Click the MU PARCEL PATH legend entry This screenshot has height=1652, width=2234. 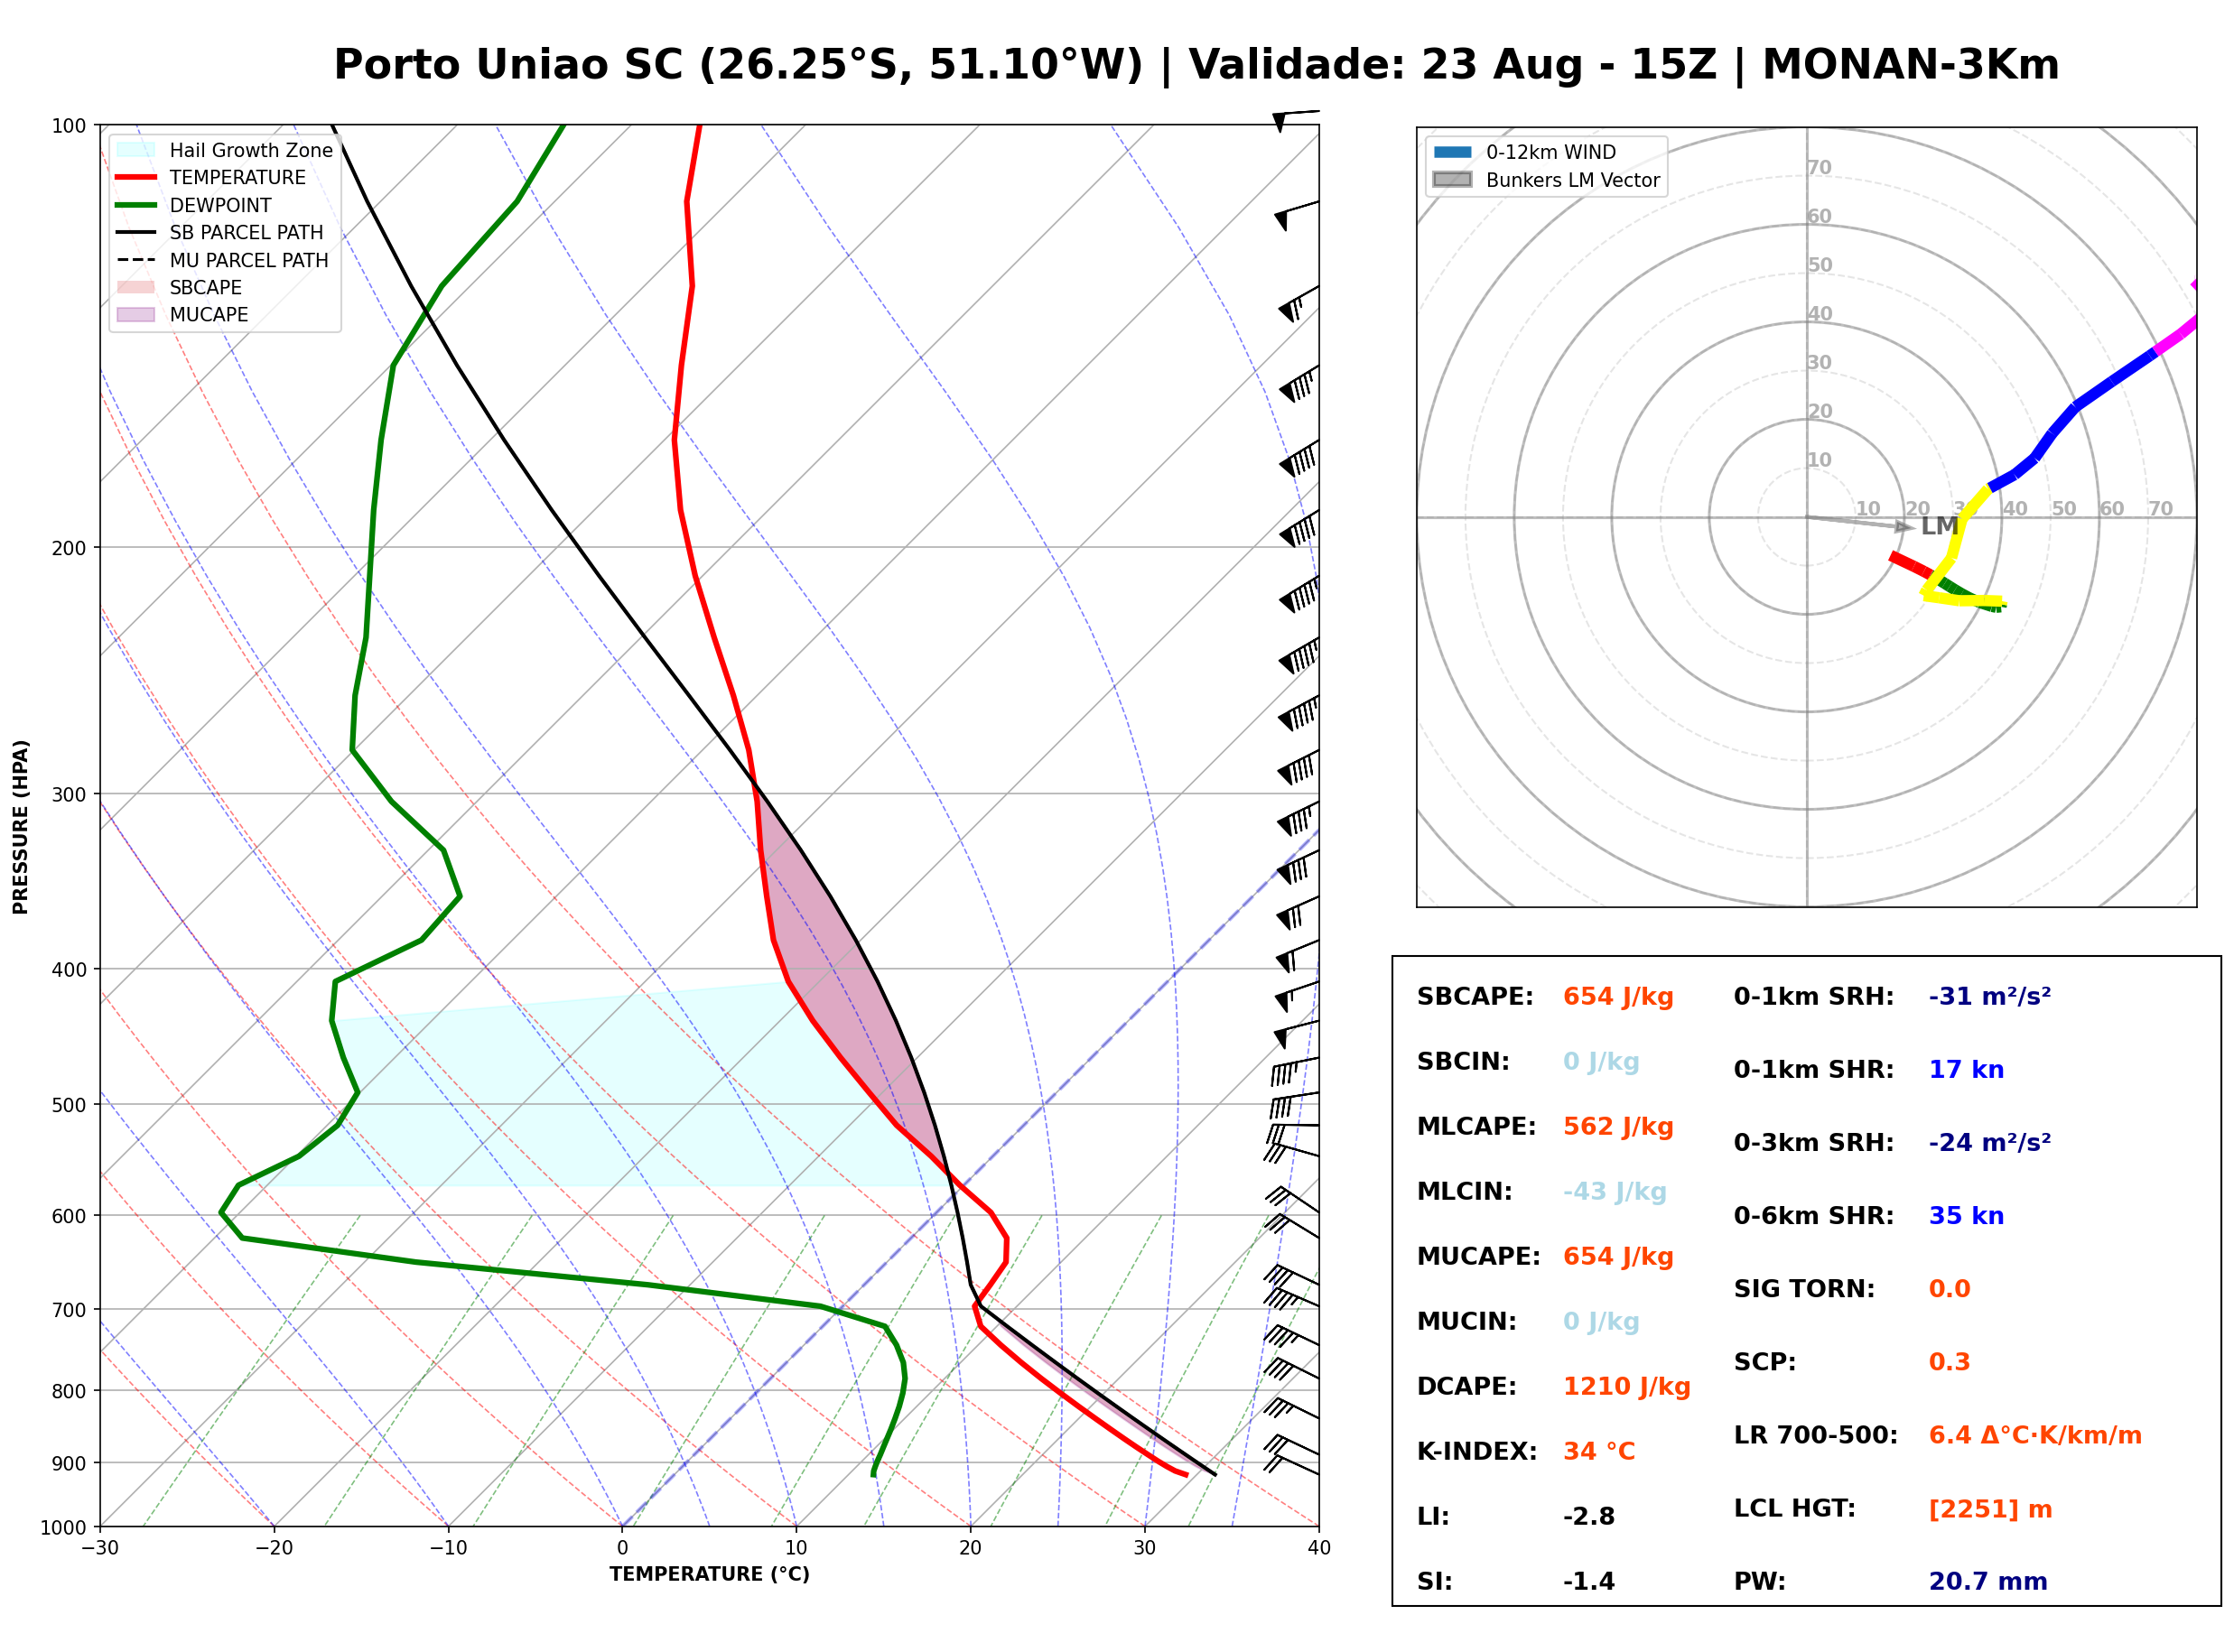[222, 260]
